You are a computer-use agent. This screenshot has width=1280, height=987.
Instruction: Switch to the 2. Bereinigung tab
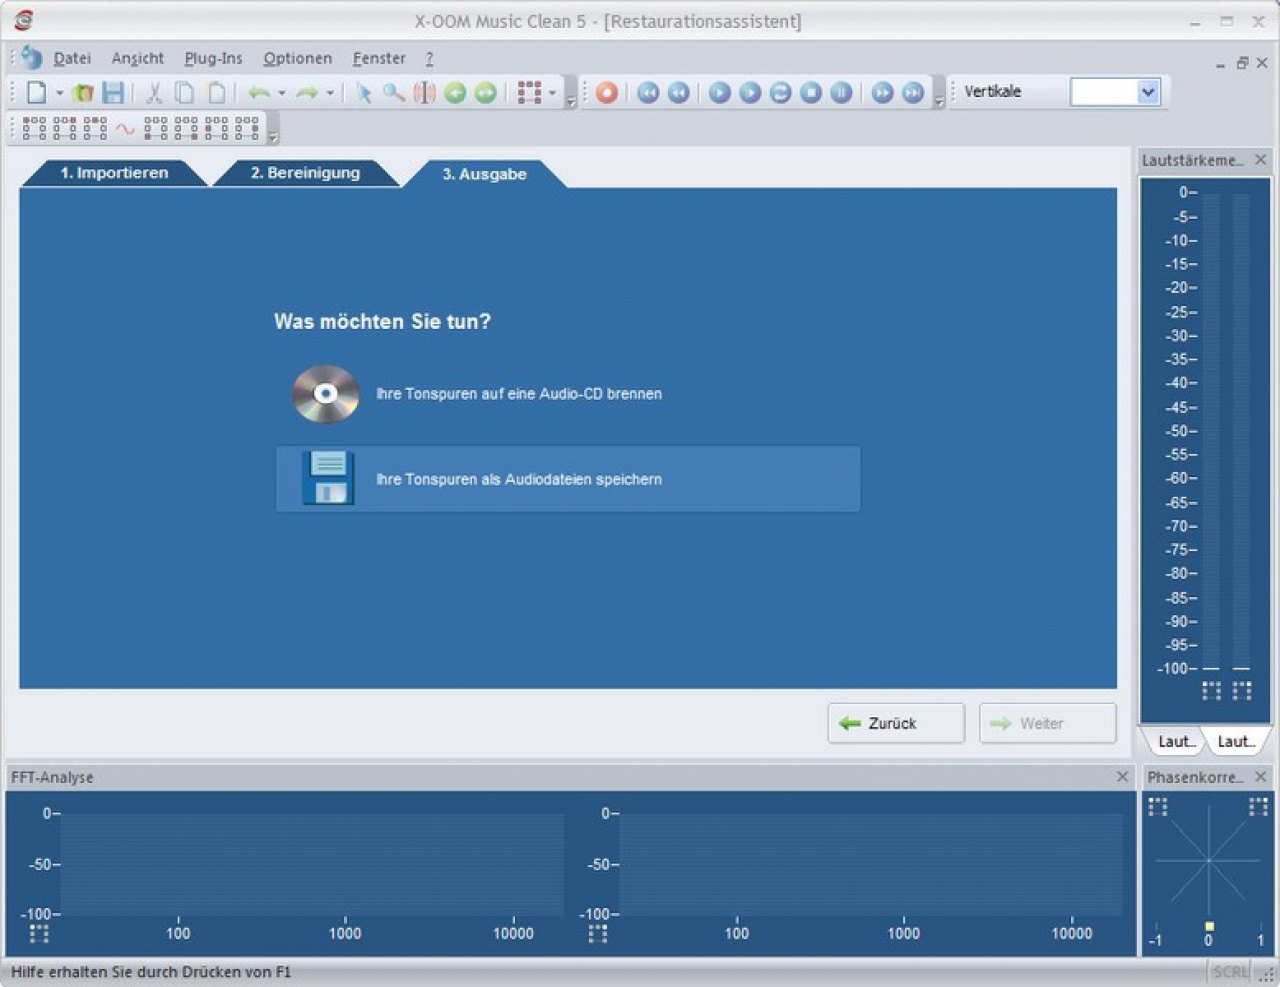[x=305, y=173]
